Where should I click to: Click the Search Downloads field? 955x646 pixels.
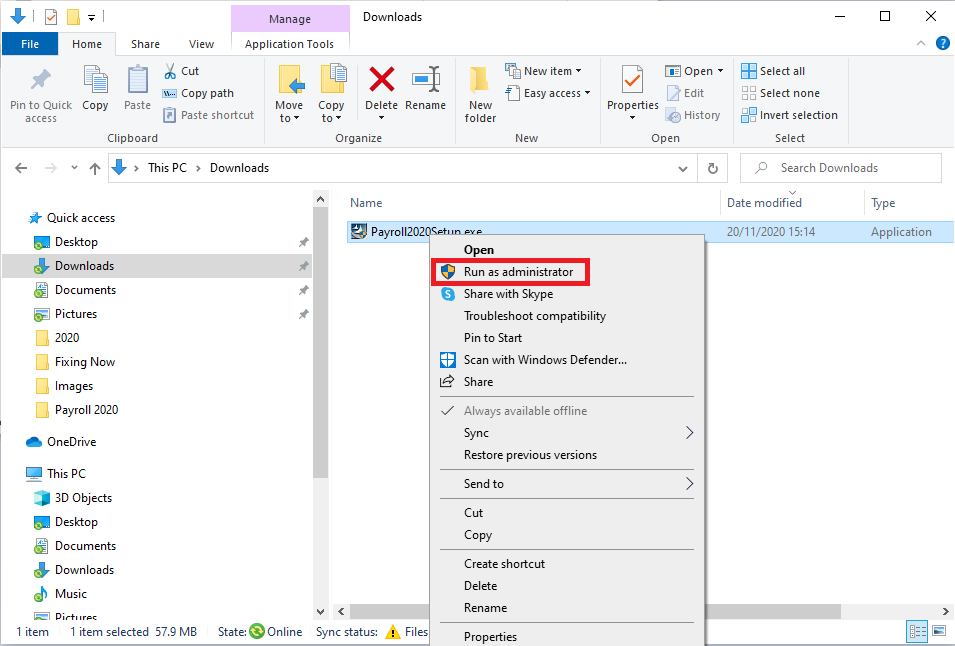coord(840,168)
